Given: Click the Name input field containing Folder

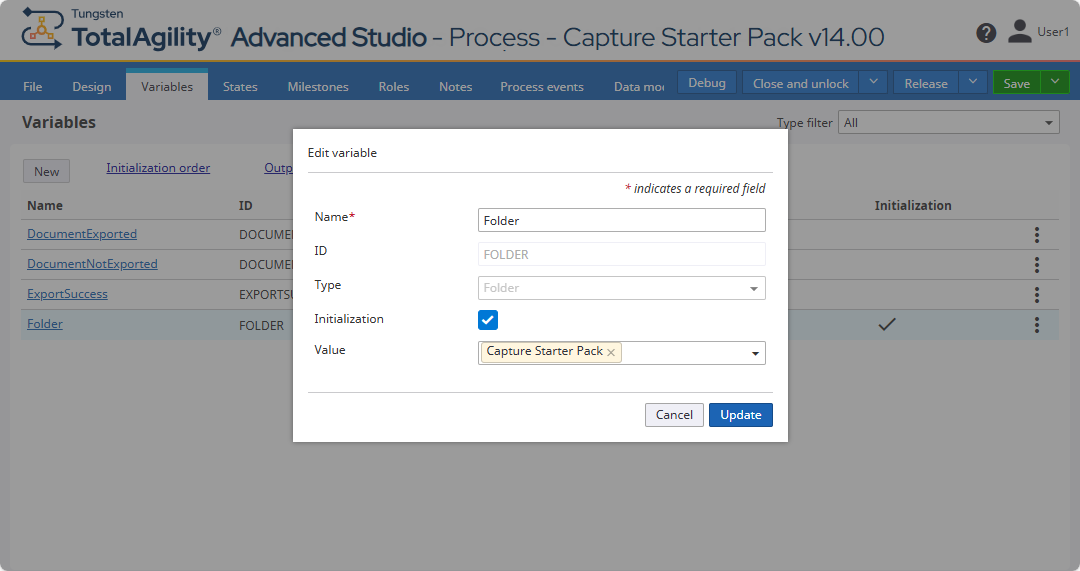Looking at the screenshot, I should point(621,220).
